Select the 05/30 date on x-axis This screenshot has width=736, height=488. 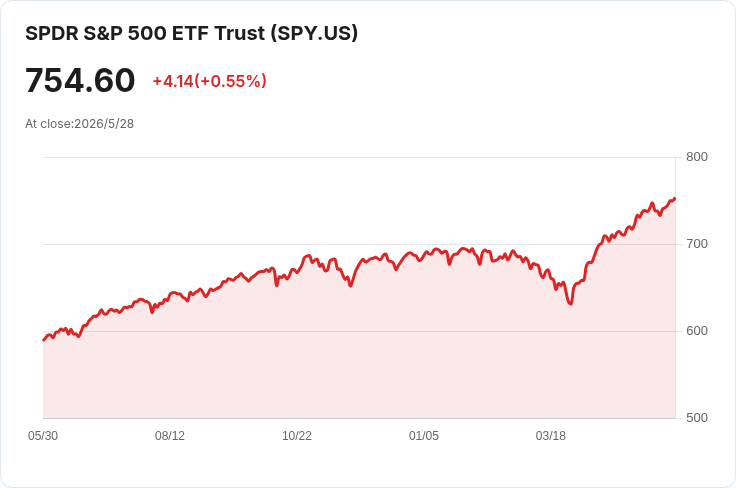[43, 436]
